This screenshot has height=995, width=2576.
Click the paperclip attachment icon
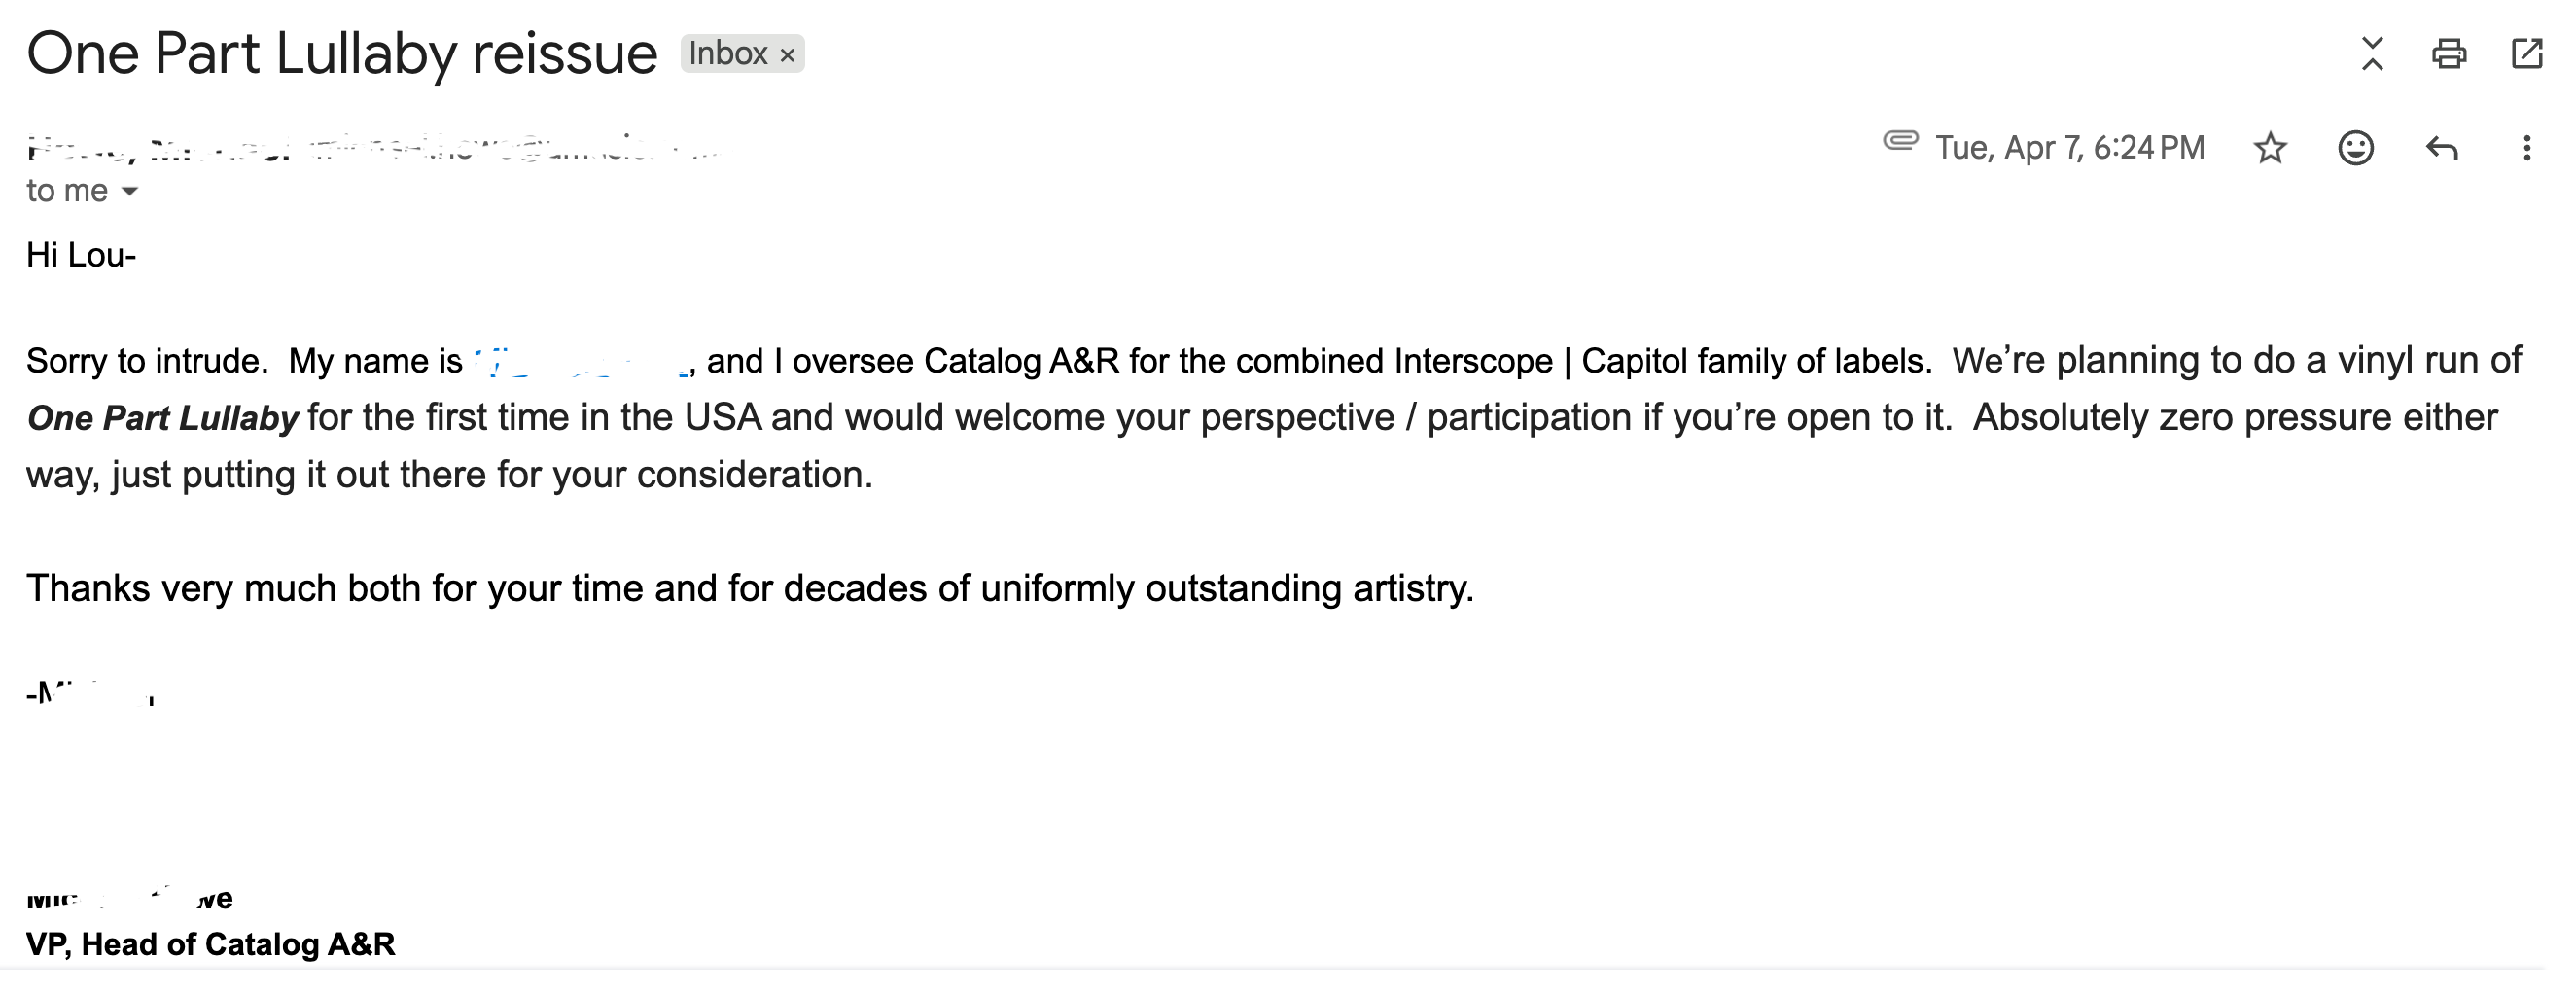[x=1900, y=141]
